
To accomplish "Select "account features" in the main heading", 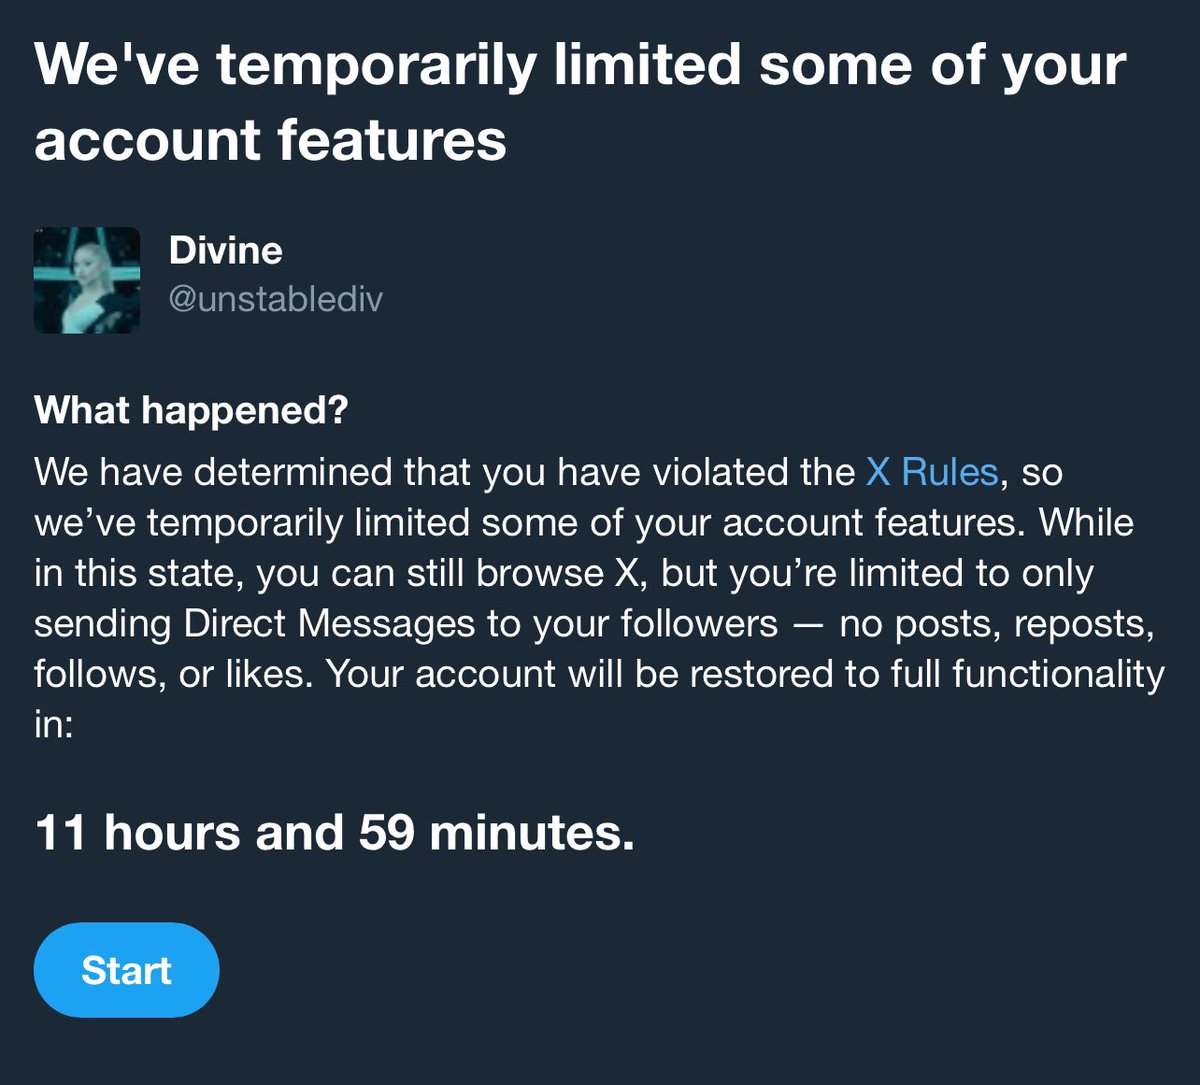I will click(x=270, y=139).
